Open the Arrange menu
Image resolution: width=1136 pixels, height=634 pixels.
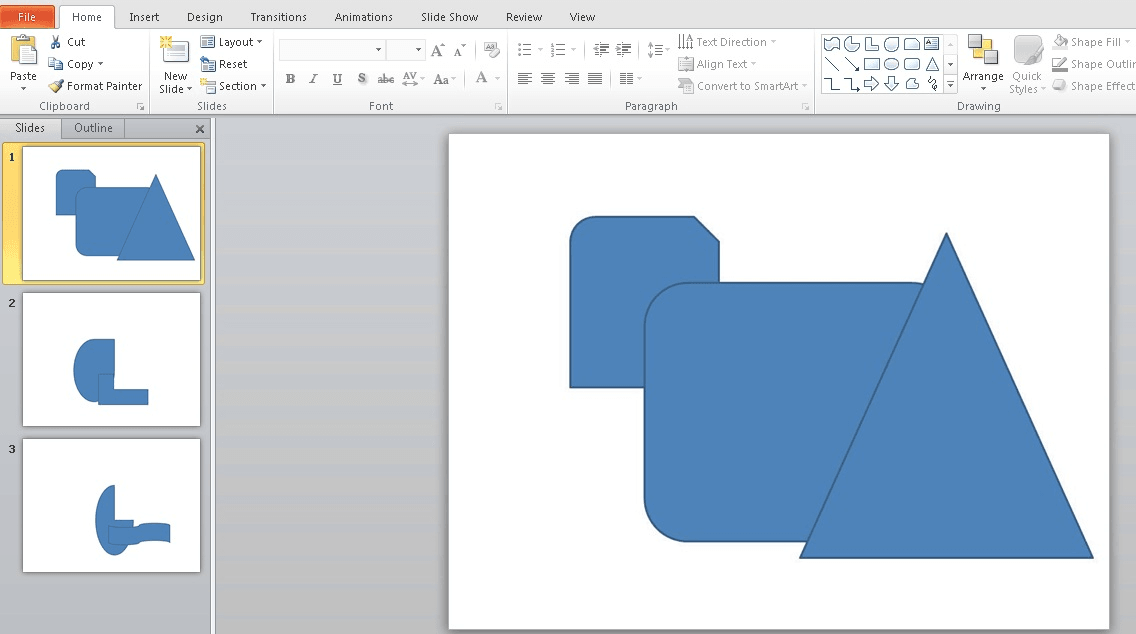(x=982, y=64)
